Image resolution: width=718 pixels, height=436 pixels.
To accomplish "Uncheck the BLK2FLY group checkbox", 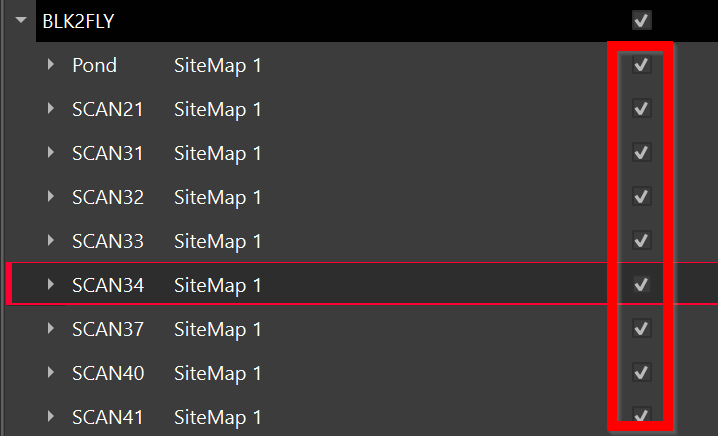I will point(642,20).
